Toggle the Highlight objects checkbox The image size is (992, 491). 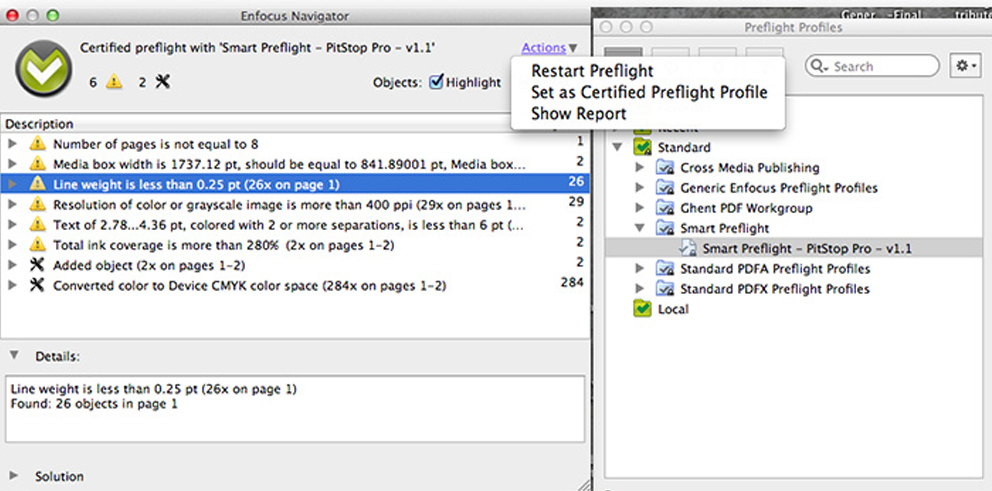point(436,82)
